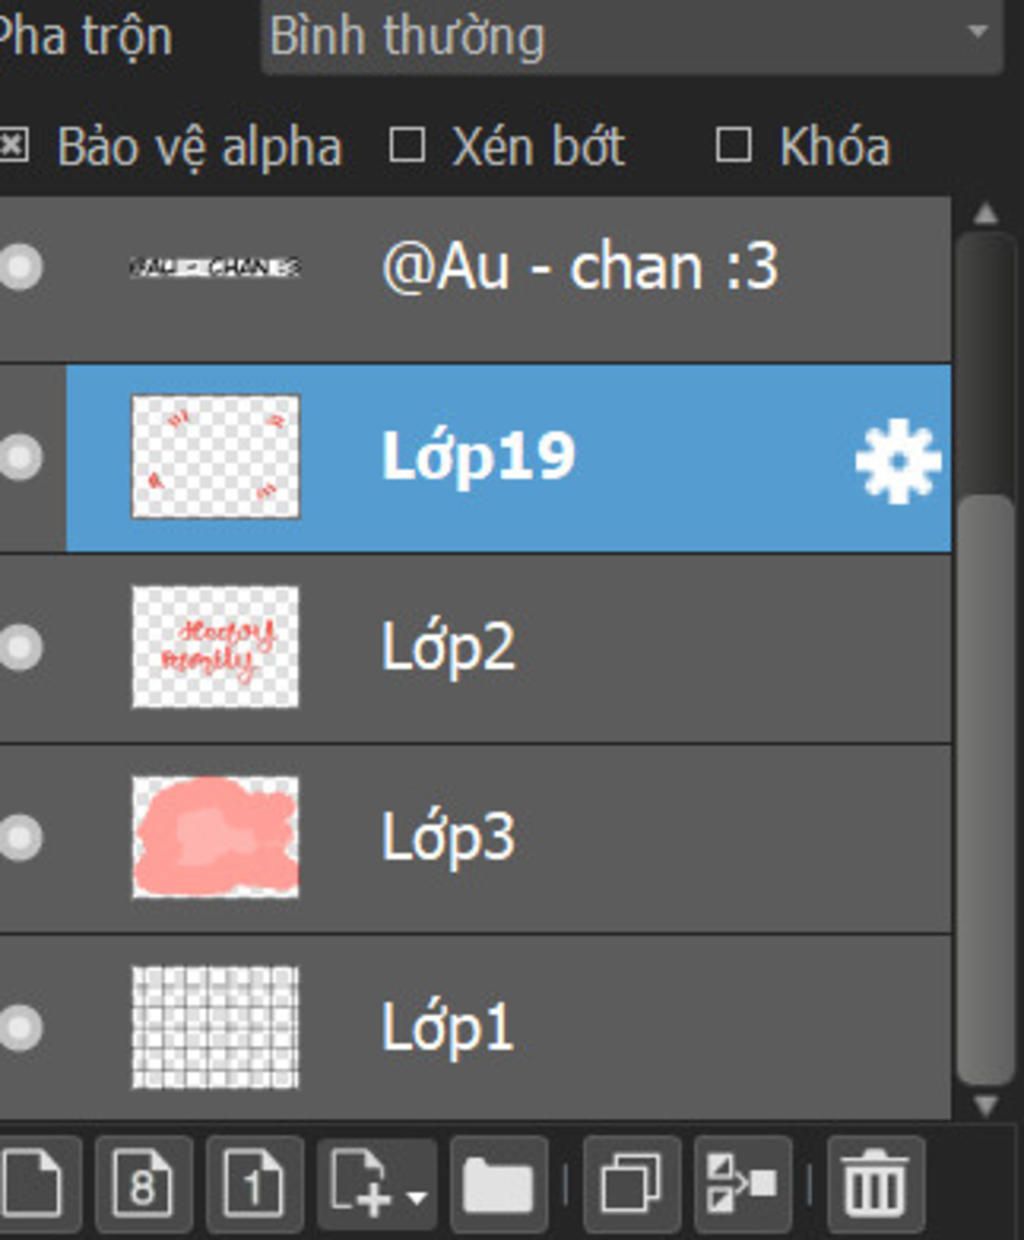Image resolution: width=1024 pixels, height=1240 pixels.
Task: Open the Bình thường blending mode dropdown
Action: click(x=632, y=36)
